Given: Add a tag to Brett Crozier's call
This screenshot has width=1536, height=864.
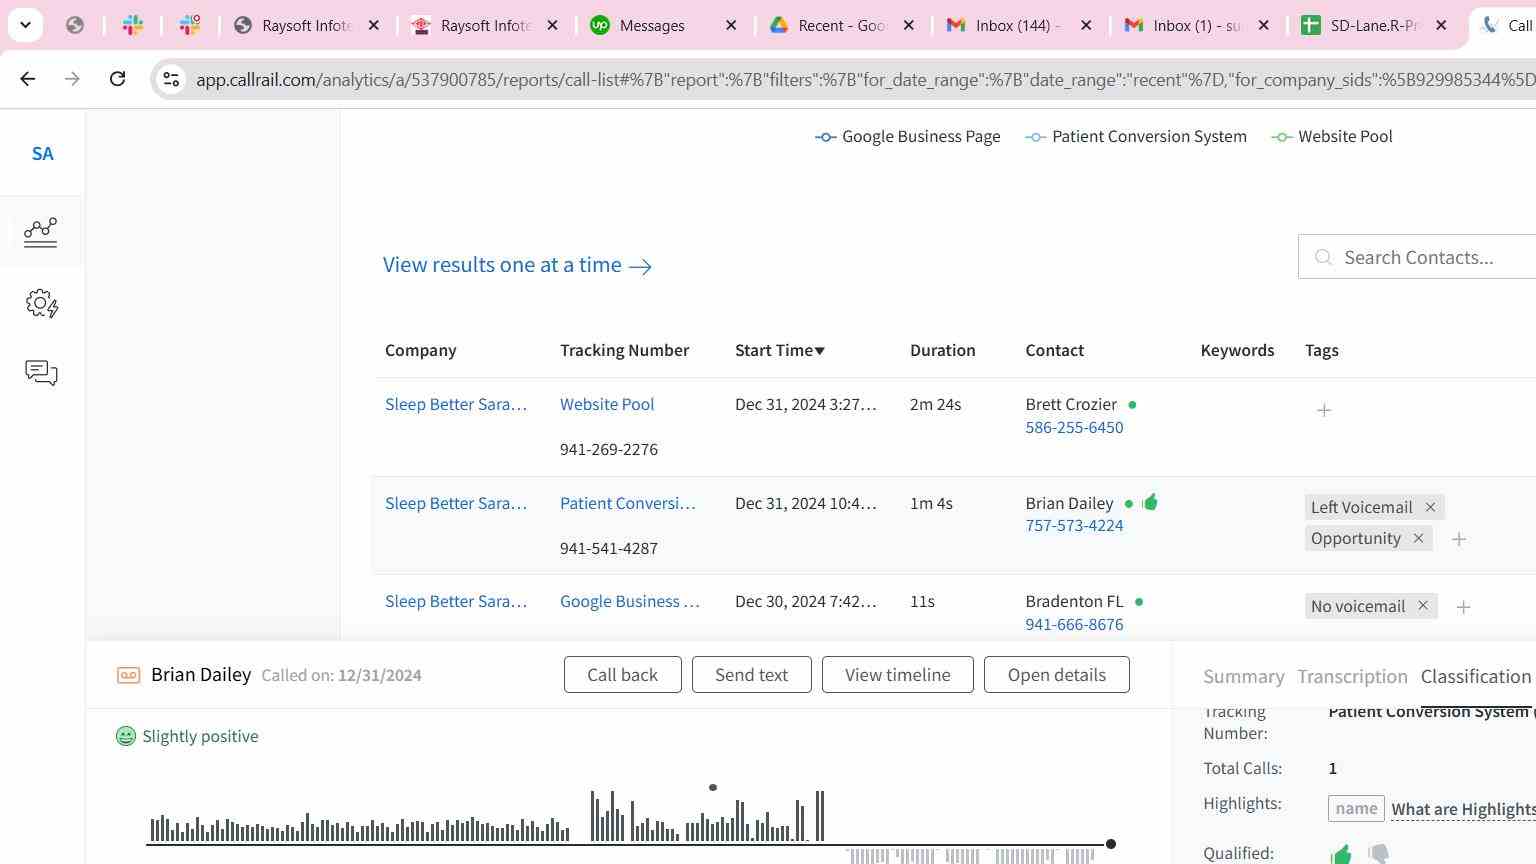Looking at the screenshot, I should click(1324, 410).
